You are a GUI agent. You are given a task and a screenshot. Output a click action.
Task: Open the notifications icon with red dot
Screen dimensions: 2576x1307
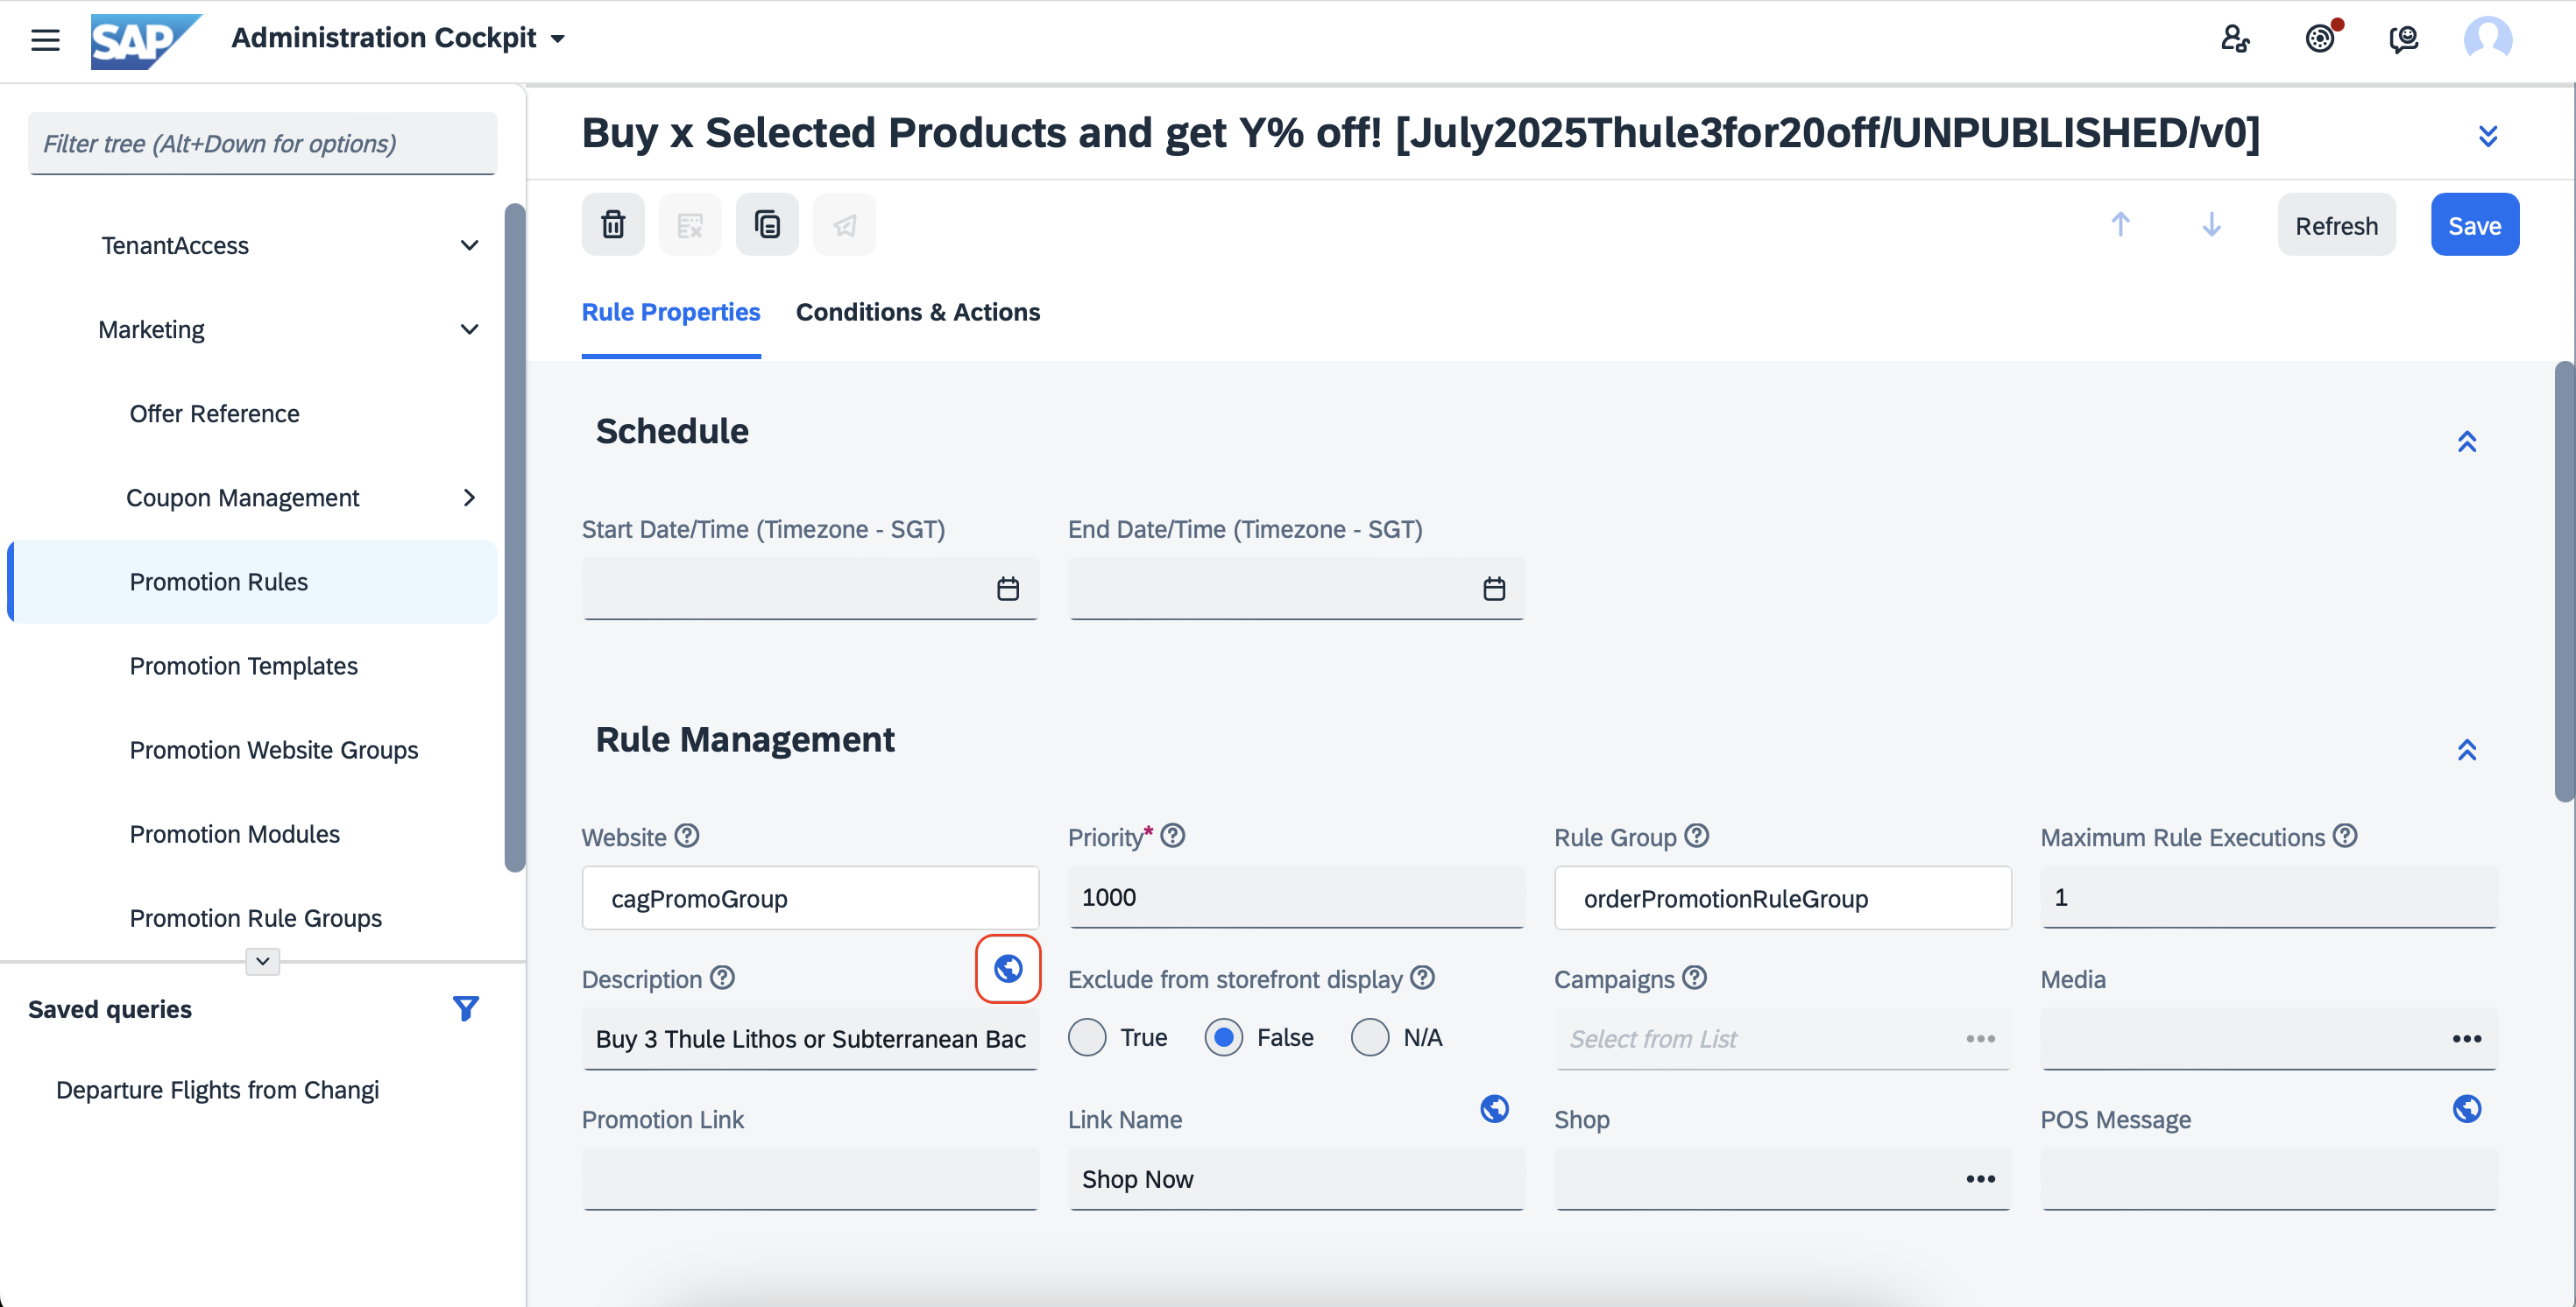tap(2321, 38)
